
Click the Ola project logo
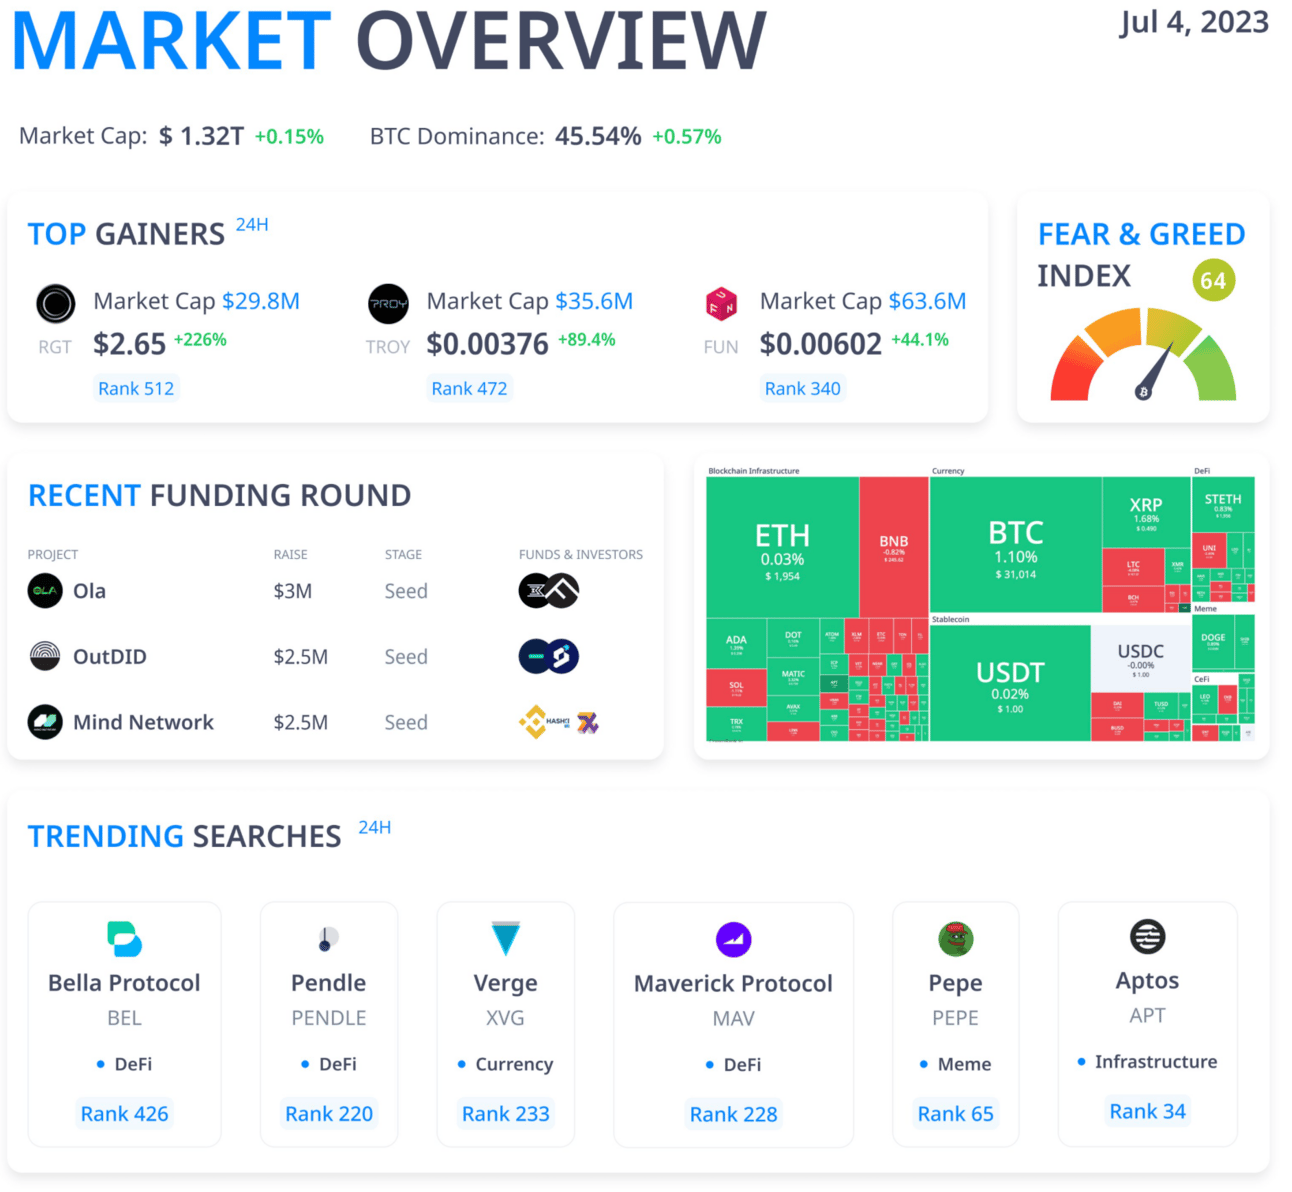(x=45, y=591)
